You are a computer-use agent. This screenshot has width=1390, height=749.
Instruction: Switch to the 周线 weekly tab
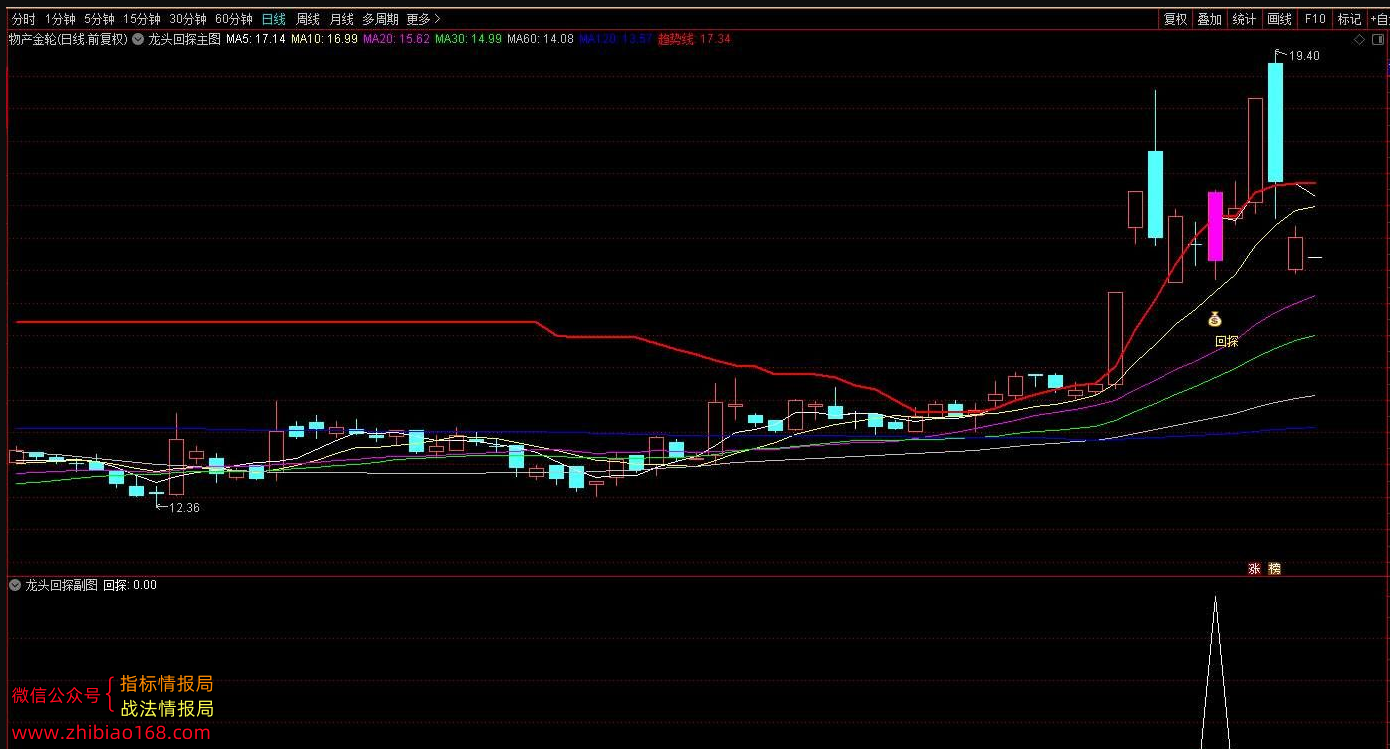coord(308,19)
